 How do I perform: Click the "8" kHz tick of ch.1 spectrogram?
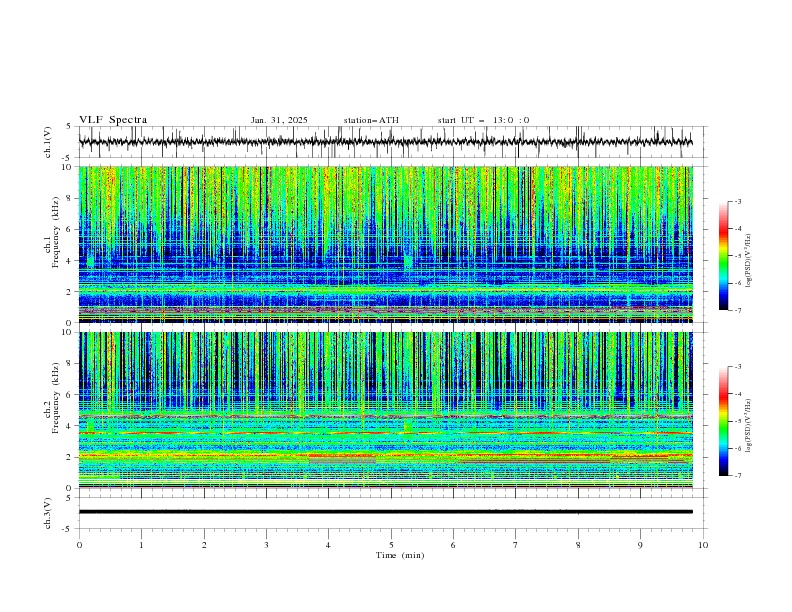(70, 198)
